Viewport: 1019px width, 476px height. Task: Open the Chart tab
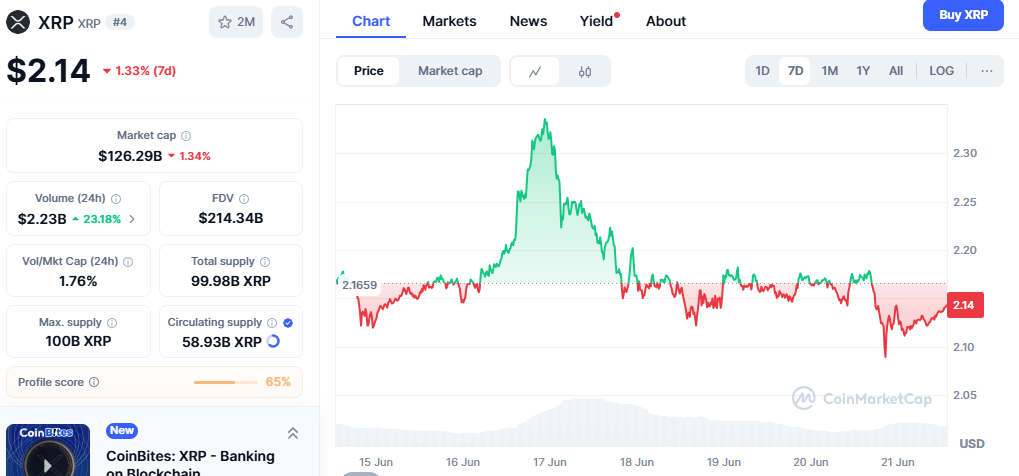371,21
